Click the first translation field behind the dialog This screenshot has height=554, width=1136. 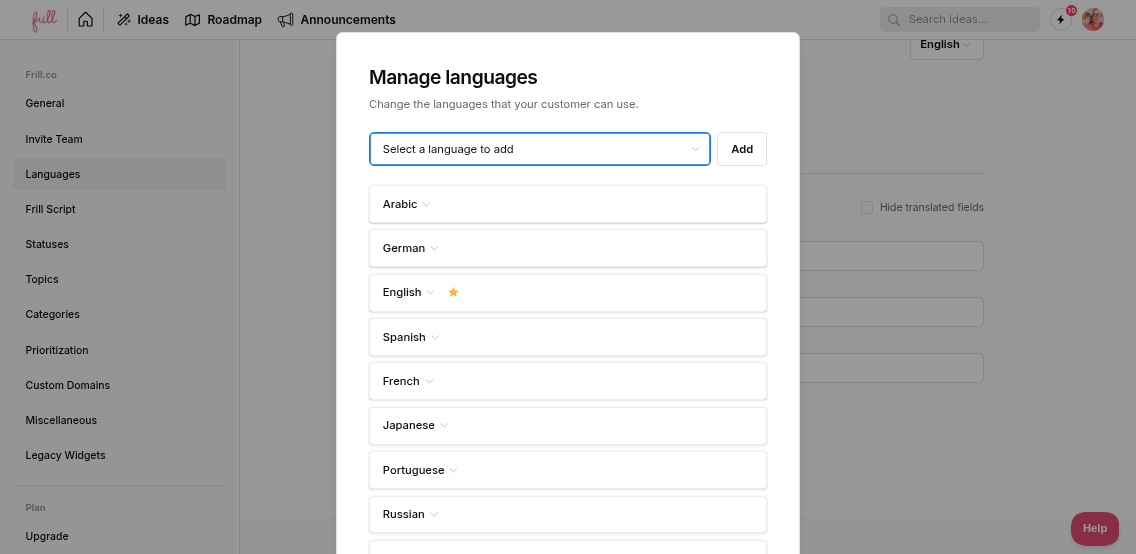891,256
